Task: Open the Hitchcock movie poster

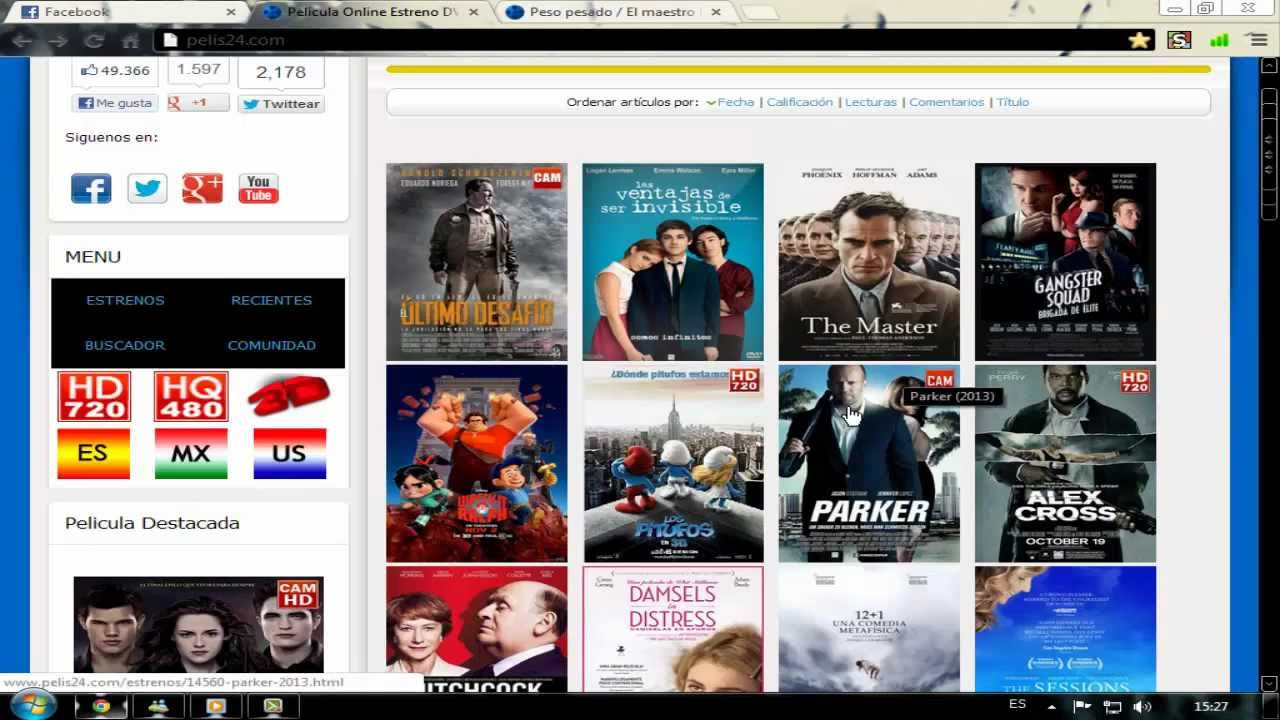Action: point(477,629)
